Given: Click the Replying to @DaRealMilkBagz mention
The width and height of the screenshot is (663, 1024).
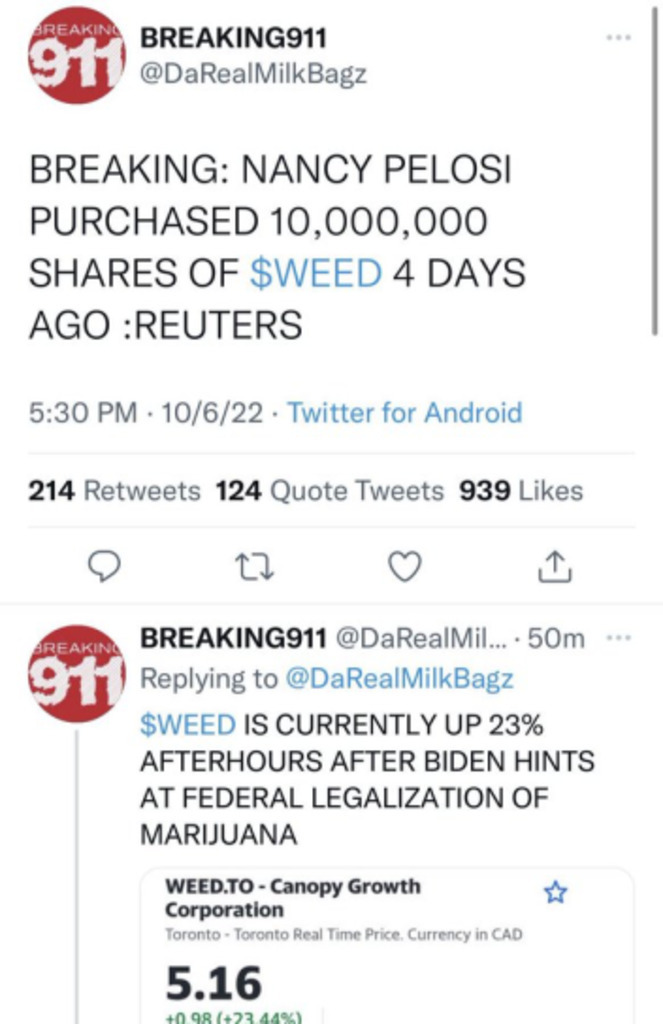Looking at the screenshot, I should click(399, 679).
